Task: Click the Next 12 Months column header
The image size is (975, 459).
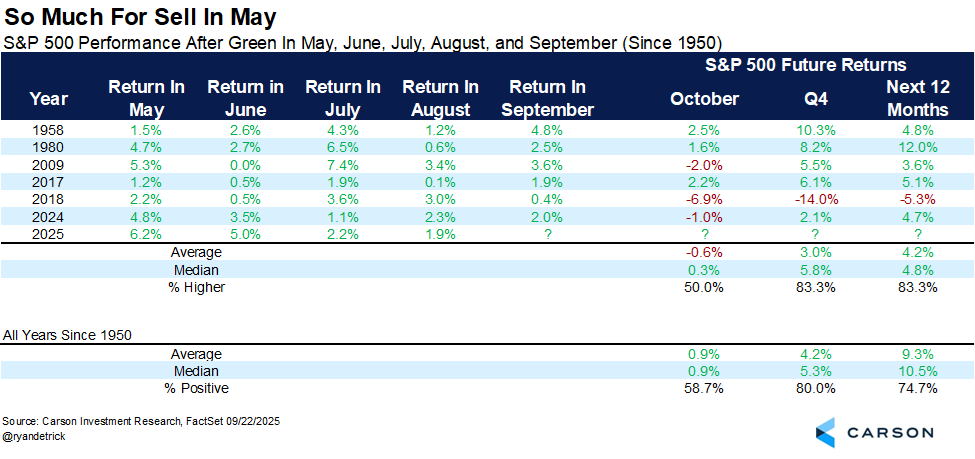Action: 910,98
